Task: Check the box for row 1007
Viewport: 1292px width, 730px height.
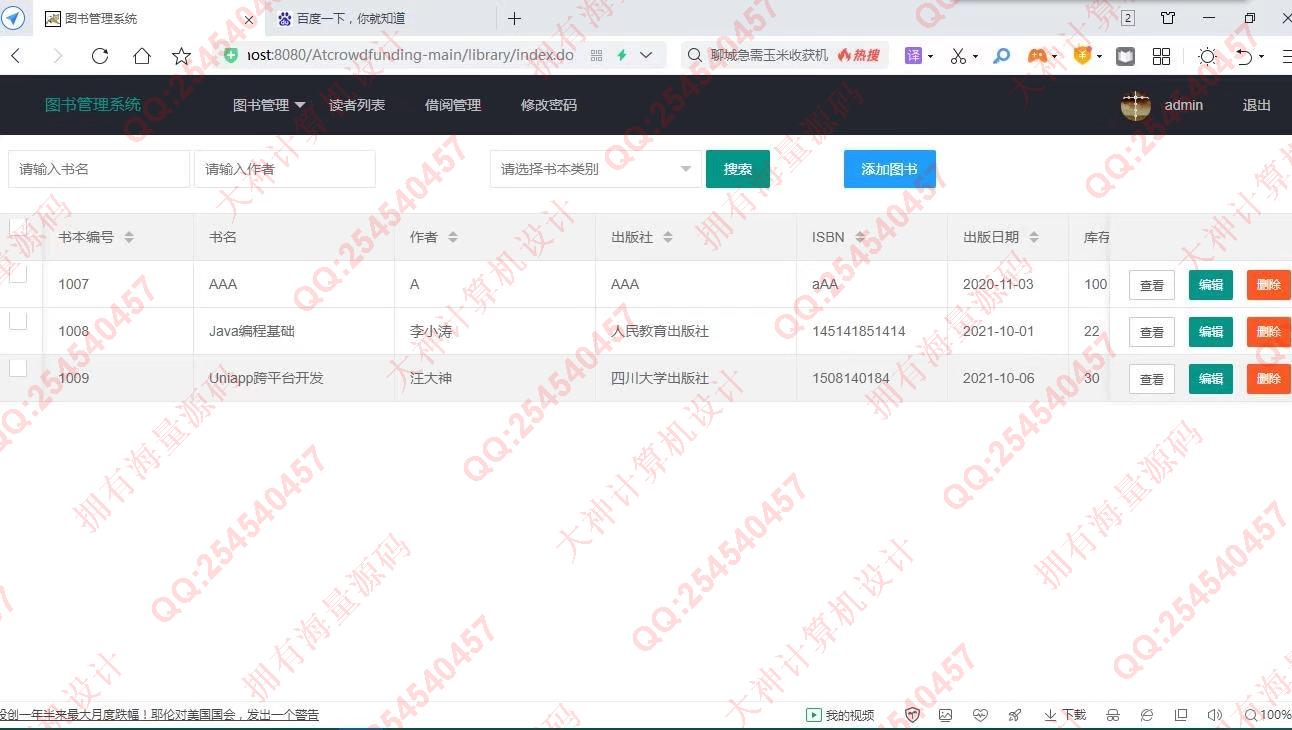Action: [x=18, y=274]
